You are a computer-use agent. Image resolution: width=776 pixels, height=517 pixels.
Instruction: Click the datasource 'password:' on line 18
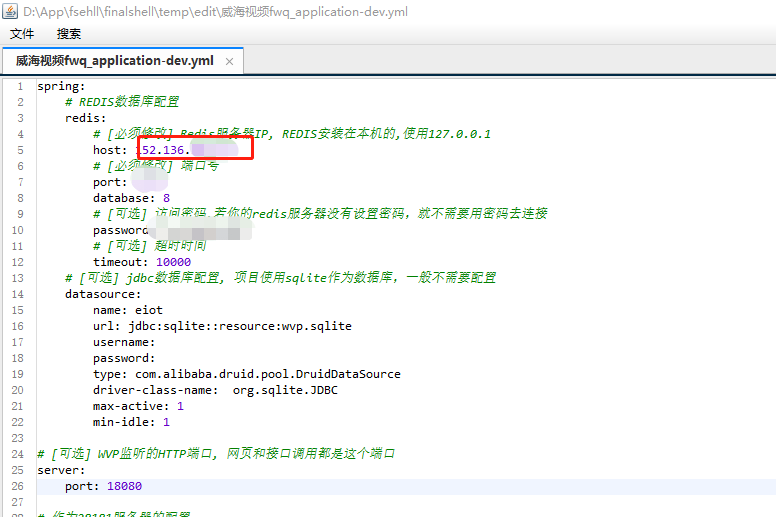pos(124,358)
